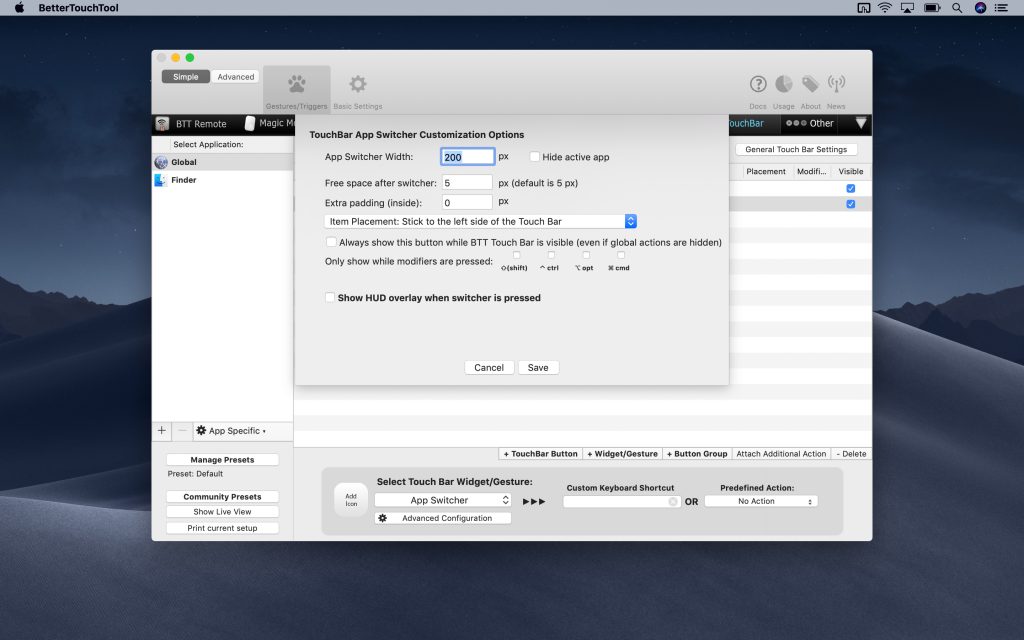Uncheck the second row's Visible checkbox
Image resolution: width=1024 pixels, height=640 pixels.
point(850,204)
